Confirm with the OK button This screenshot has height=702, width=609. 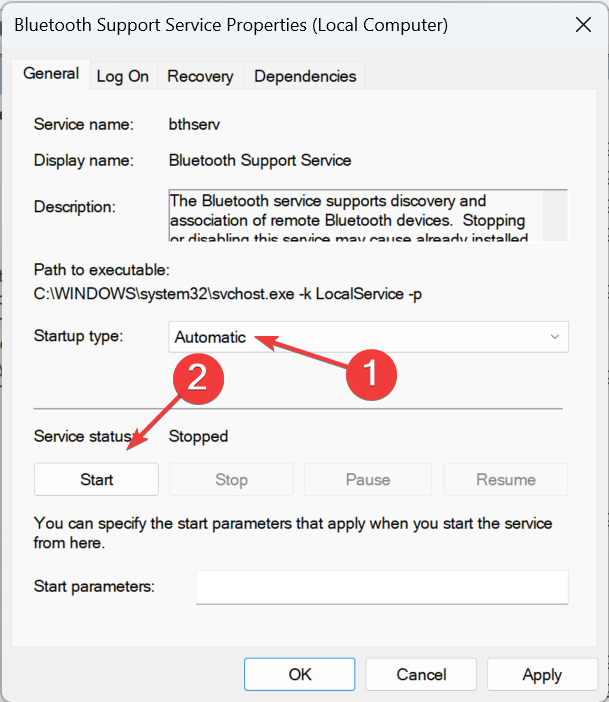300,674
